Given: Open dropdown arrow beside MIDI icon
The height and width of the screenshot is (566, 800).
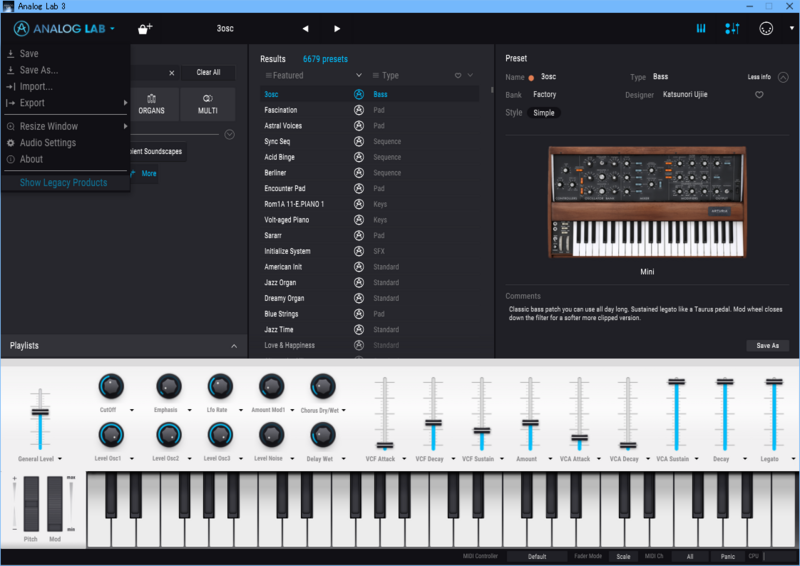Looking at the screenshot, I should click(x=792, y=29).
